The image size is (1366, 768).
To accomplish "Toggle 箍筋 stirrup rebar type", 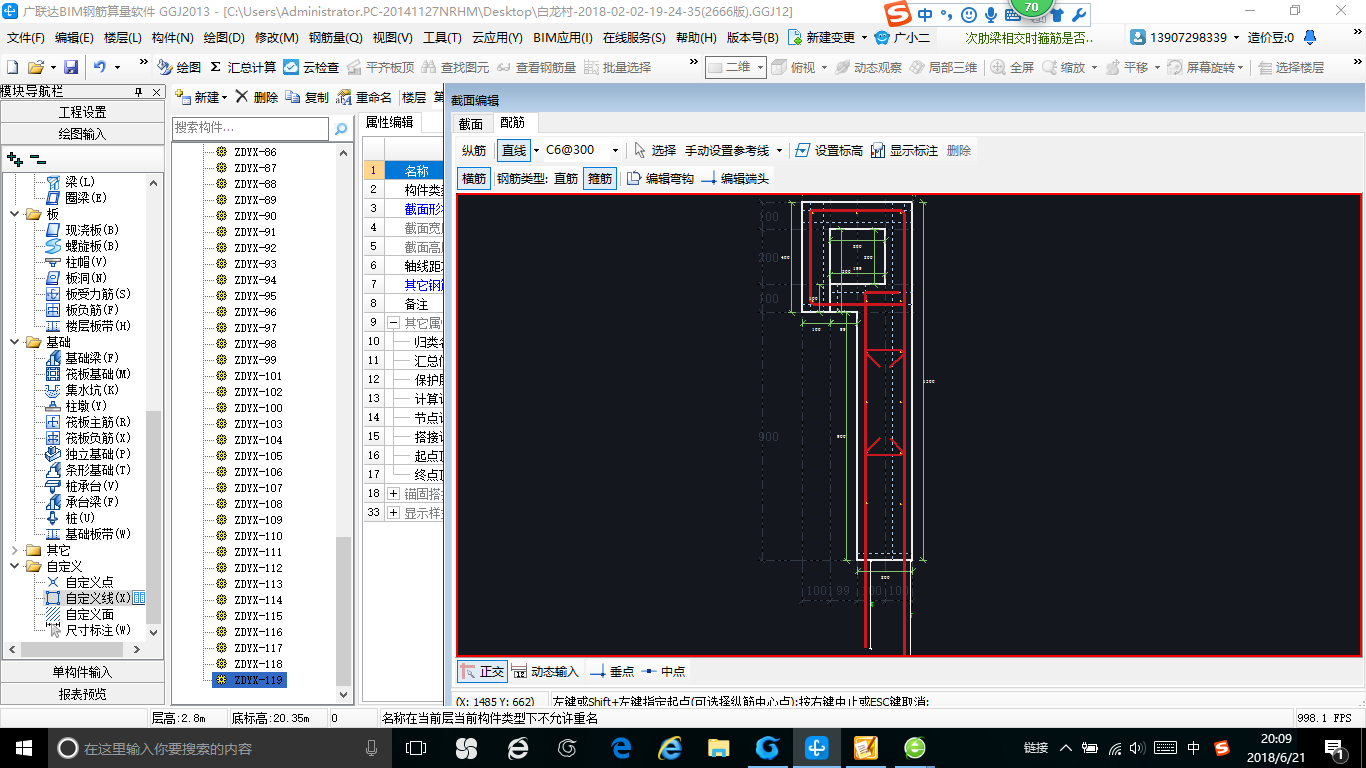I will [599, 178].
